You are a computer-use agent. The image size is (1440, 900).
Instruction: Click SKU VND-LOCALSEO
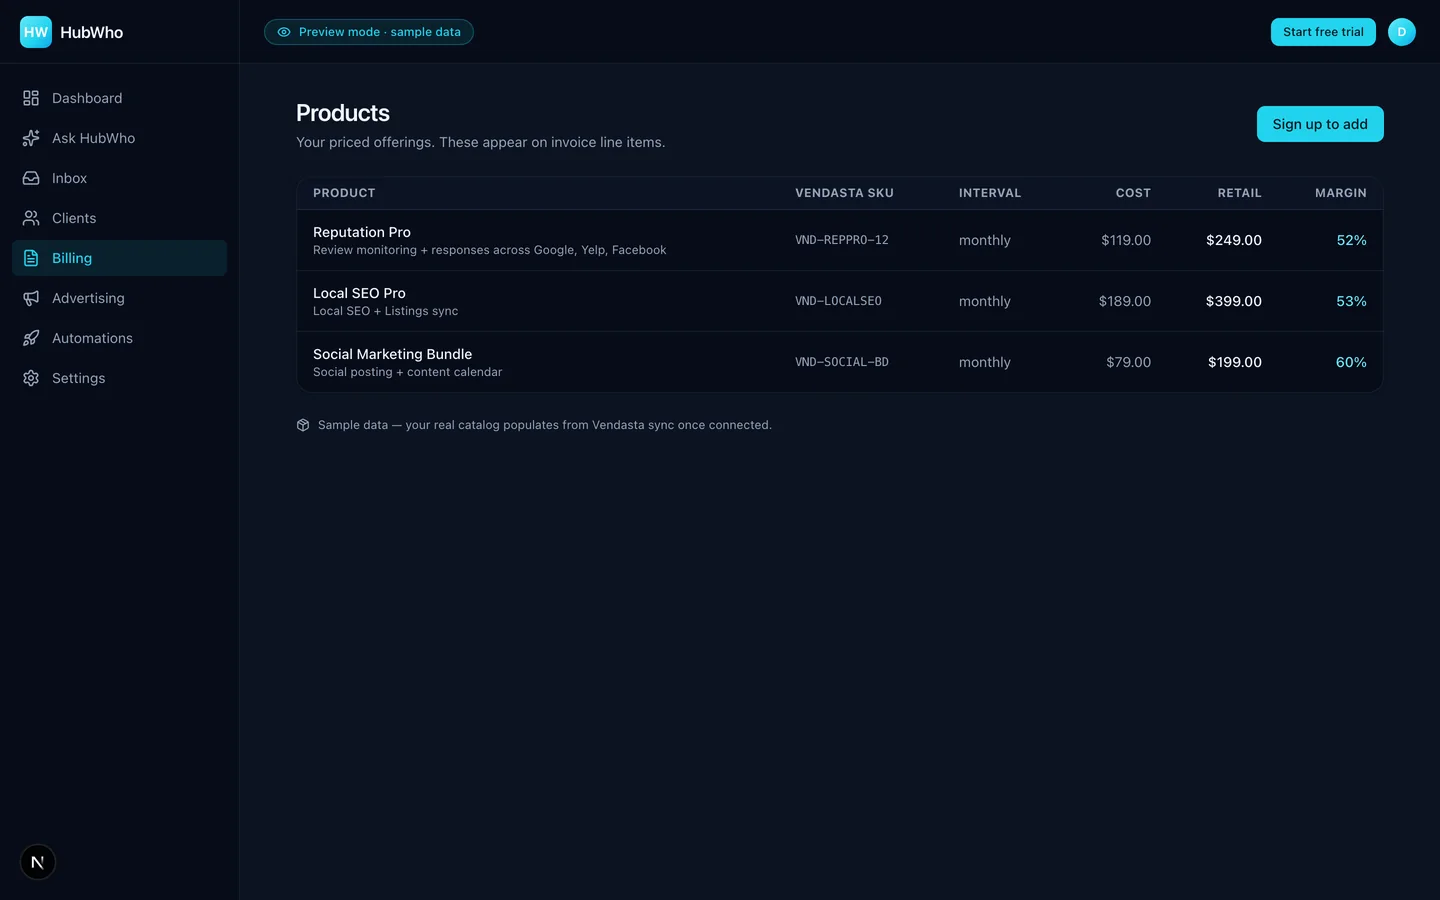(838, 301)
